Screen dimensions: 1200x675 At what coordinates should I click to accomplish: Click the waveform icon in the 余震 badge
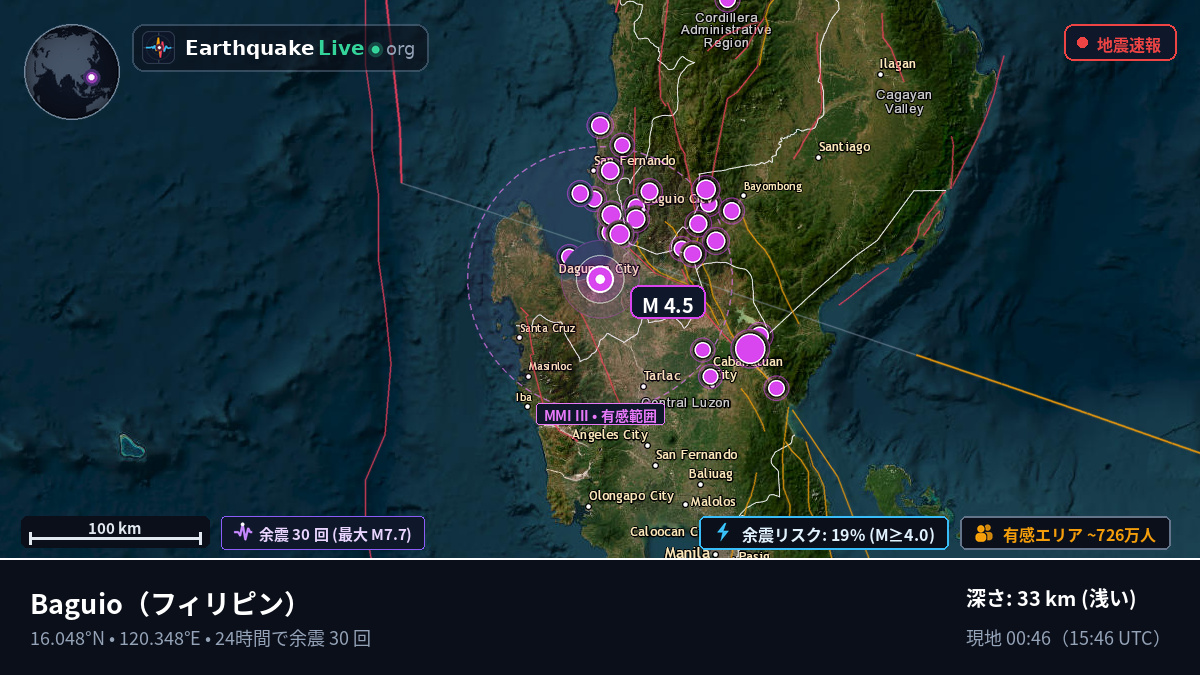[242, 533]
